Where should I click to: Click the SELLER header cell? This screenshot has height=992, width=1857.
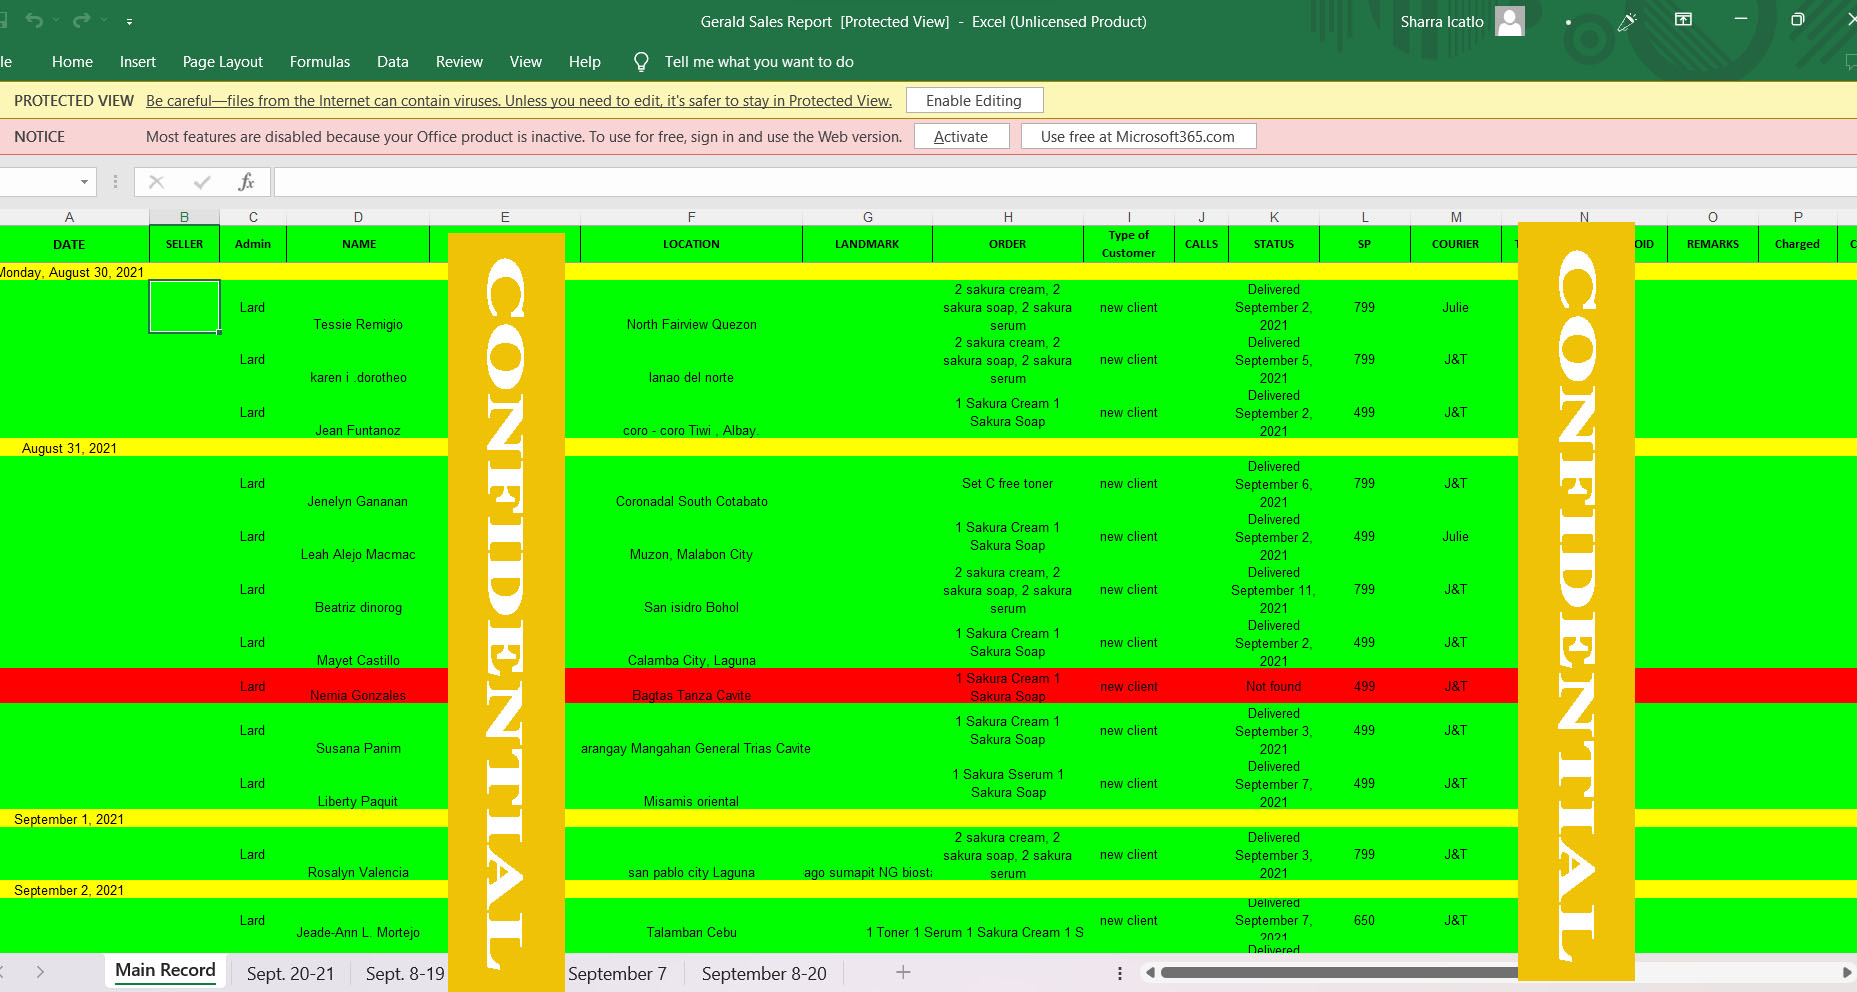[x=184, y=244]
